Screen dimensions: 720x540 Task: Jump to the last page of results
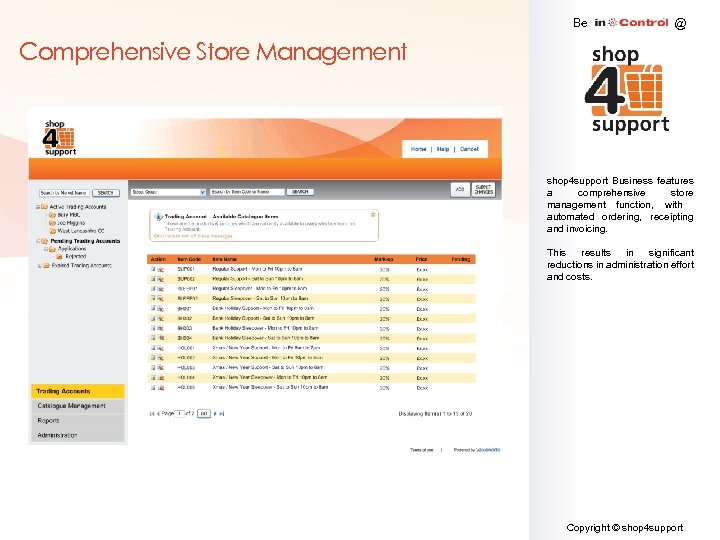222,414
